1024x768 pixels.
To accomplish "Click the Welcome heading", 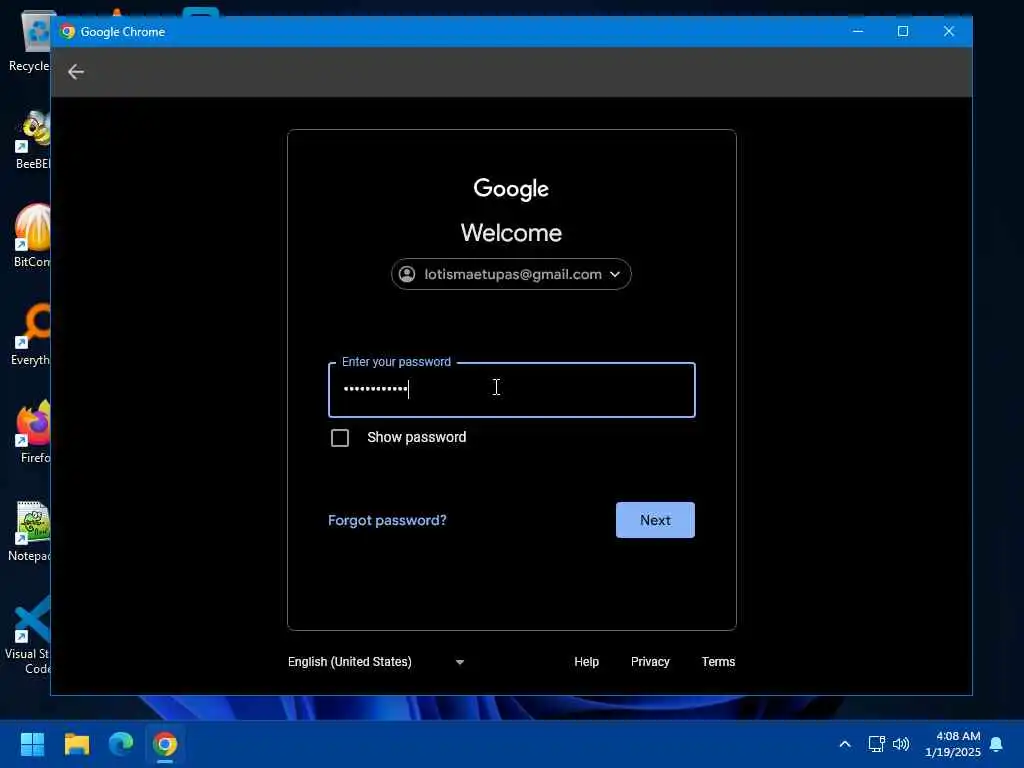I will pos(511,233).
